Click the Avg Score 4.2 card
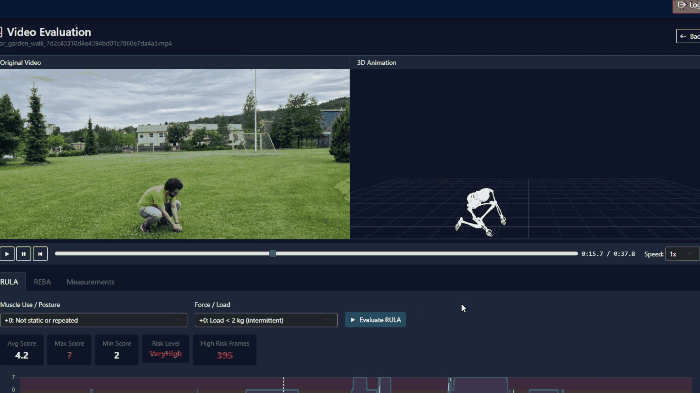Screen dimensions: 700x393 pos(21,350)
